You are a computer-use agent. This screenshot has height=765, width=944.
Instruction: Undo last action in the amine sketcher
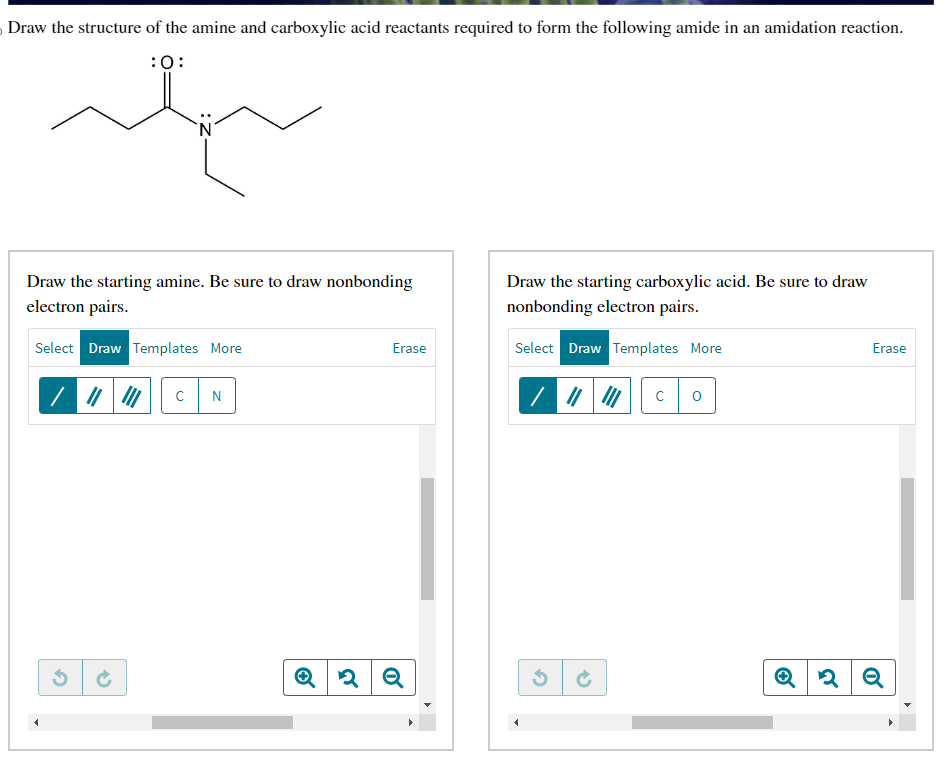(x=59, y=677)
